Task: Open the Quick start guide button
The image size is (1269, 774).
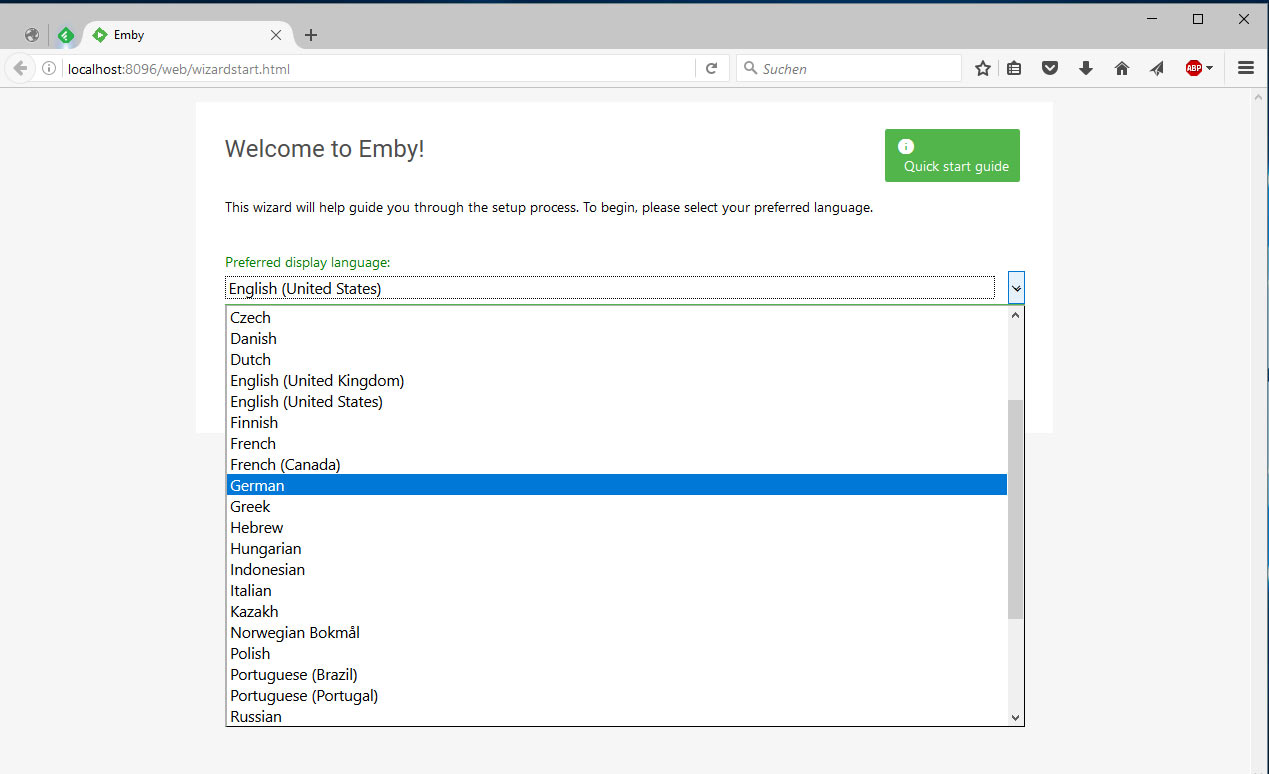Action: click(952, 155)
